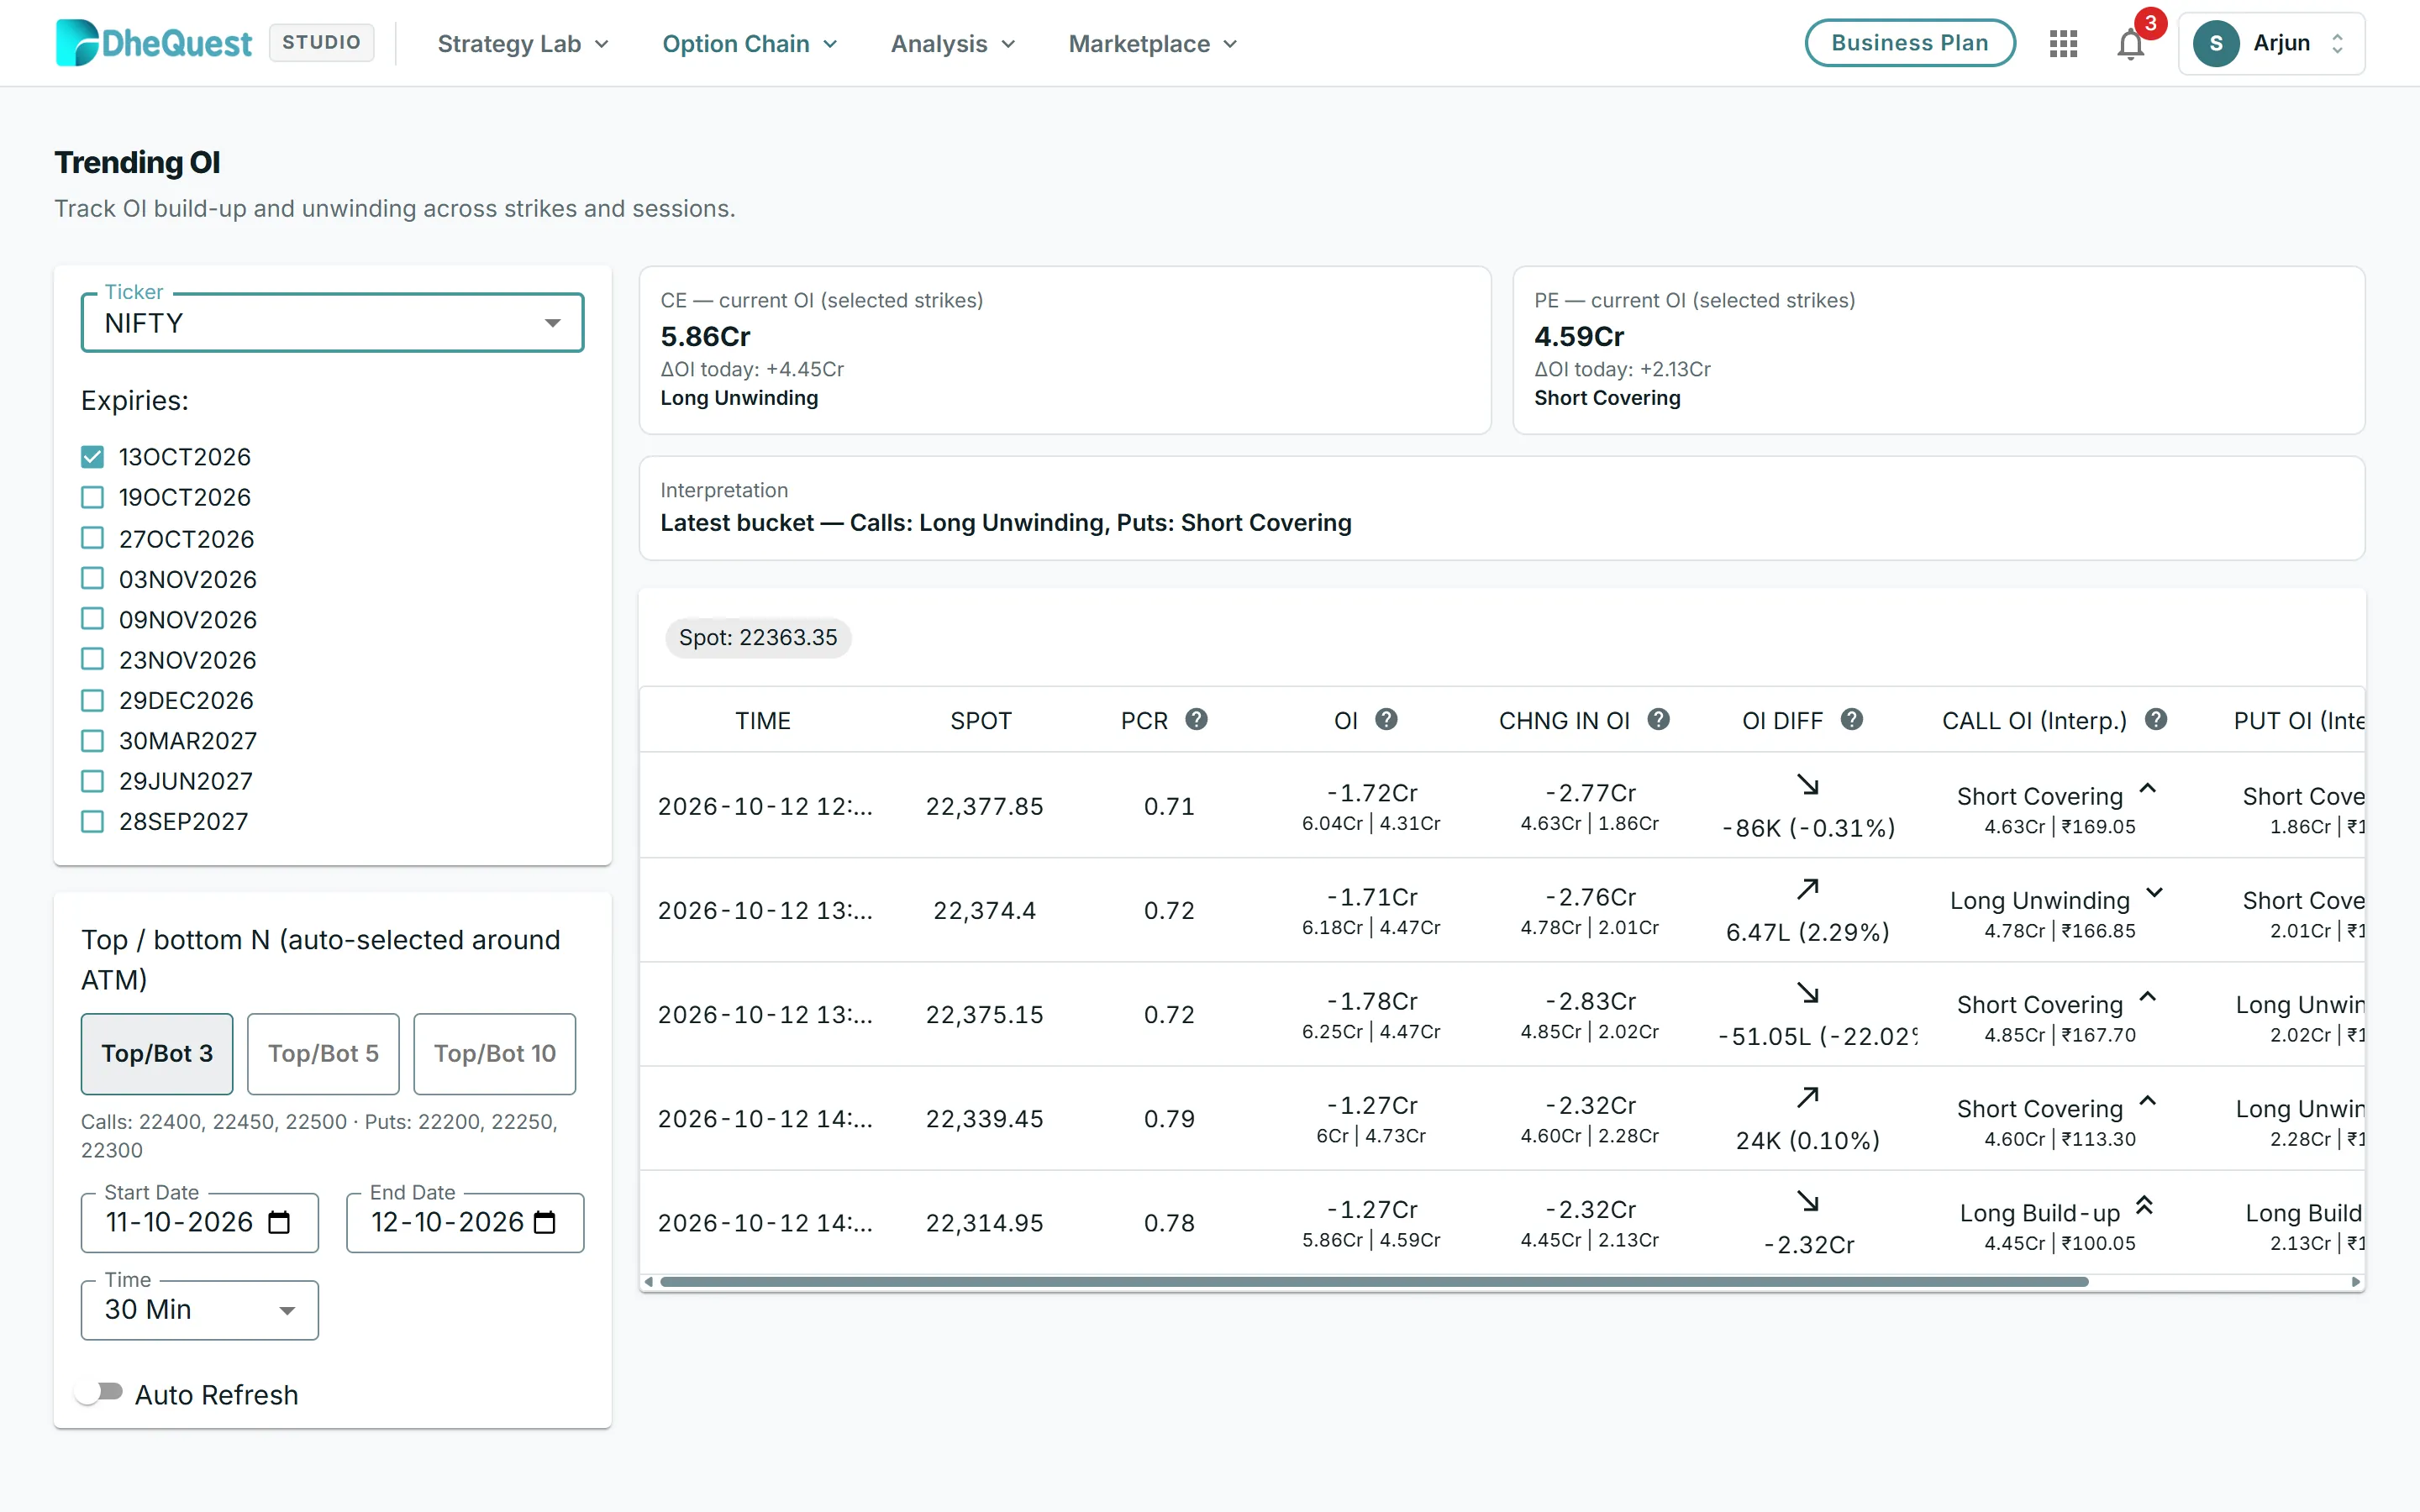This screenshot has height=1512, width=2420.
Task: Click the double chevron beside Long Build-up
Action: point(2144,1205)
